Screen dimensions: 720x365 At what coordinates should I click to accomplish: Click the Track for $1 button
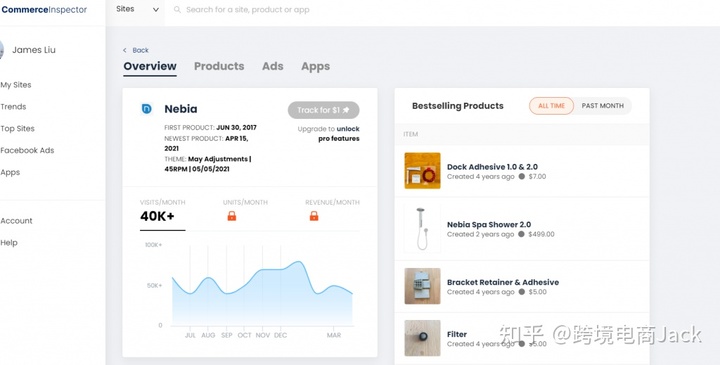[324, 110]
